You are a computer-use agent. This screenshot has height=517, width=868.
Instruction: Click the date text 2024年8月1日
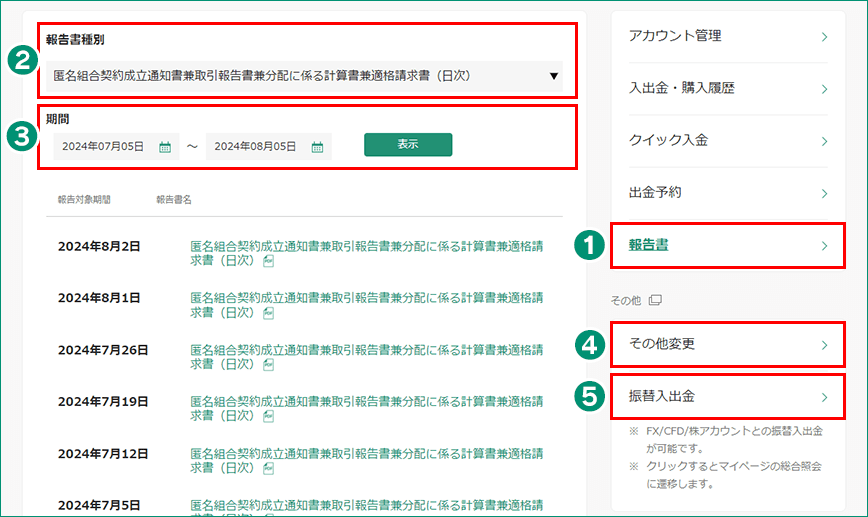click(x=99, y=298)
